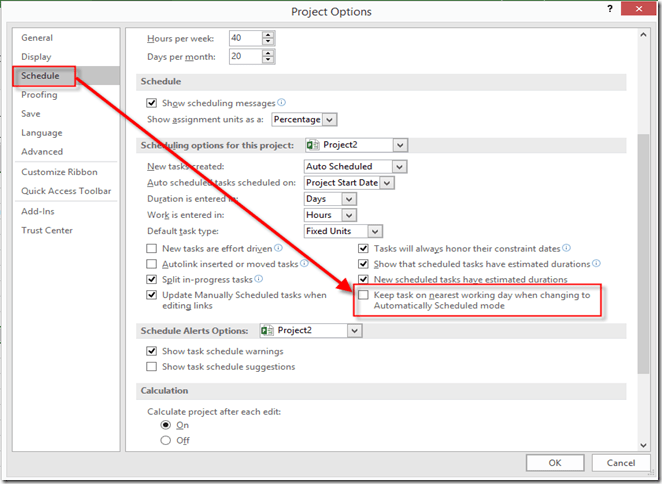The height and width of the screenshot is (484, 662).
Task: Switch to the Advanced options category
Action: pyautogui.click(x=42, y=152)
